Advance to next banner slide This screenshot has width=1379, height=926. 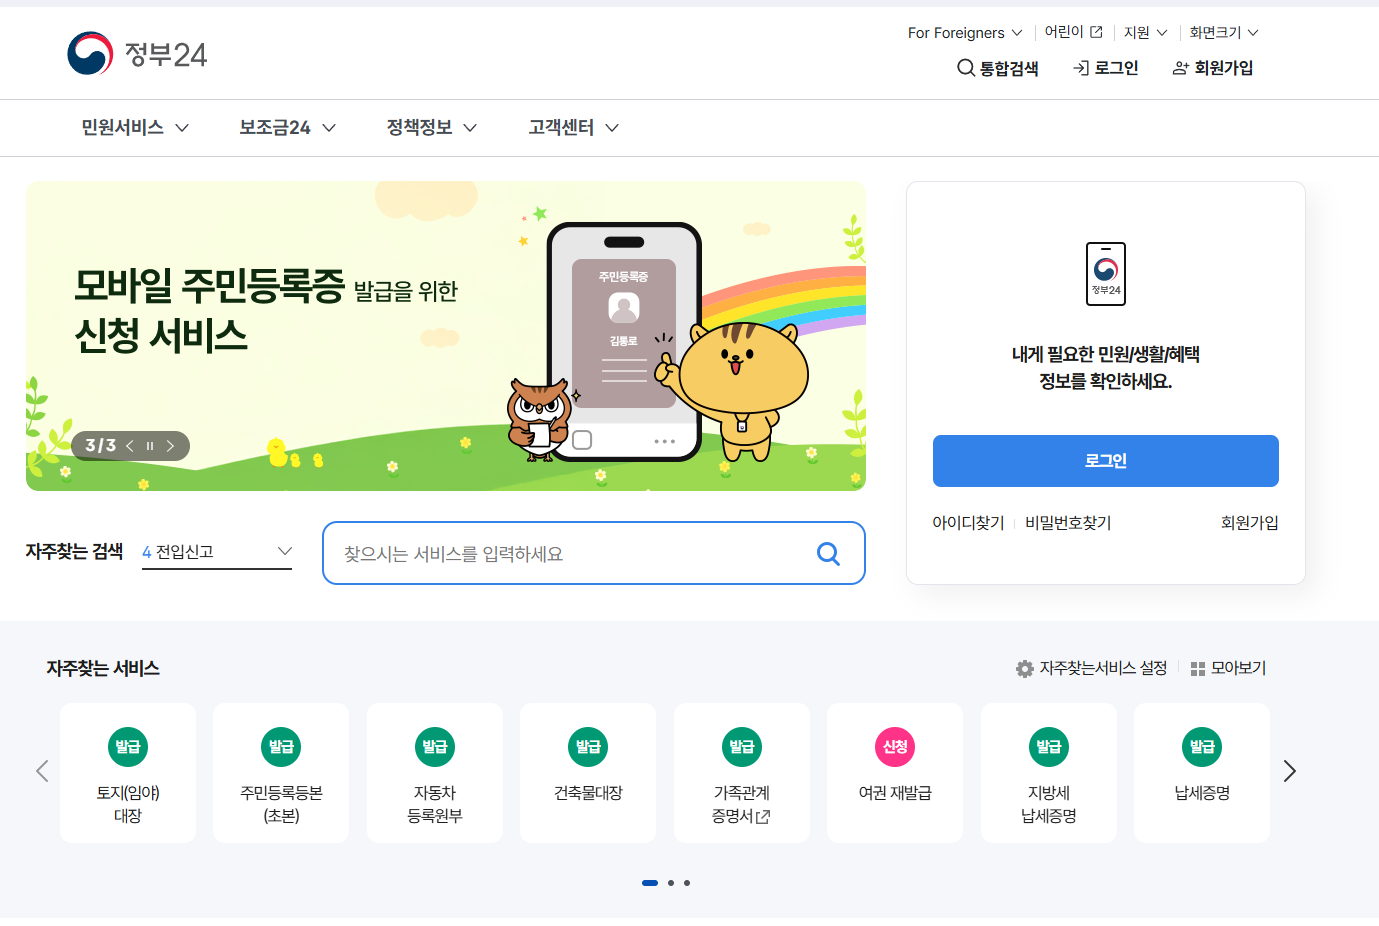(x=170, y=446)
